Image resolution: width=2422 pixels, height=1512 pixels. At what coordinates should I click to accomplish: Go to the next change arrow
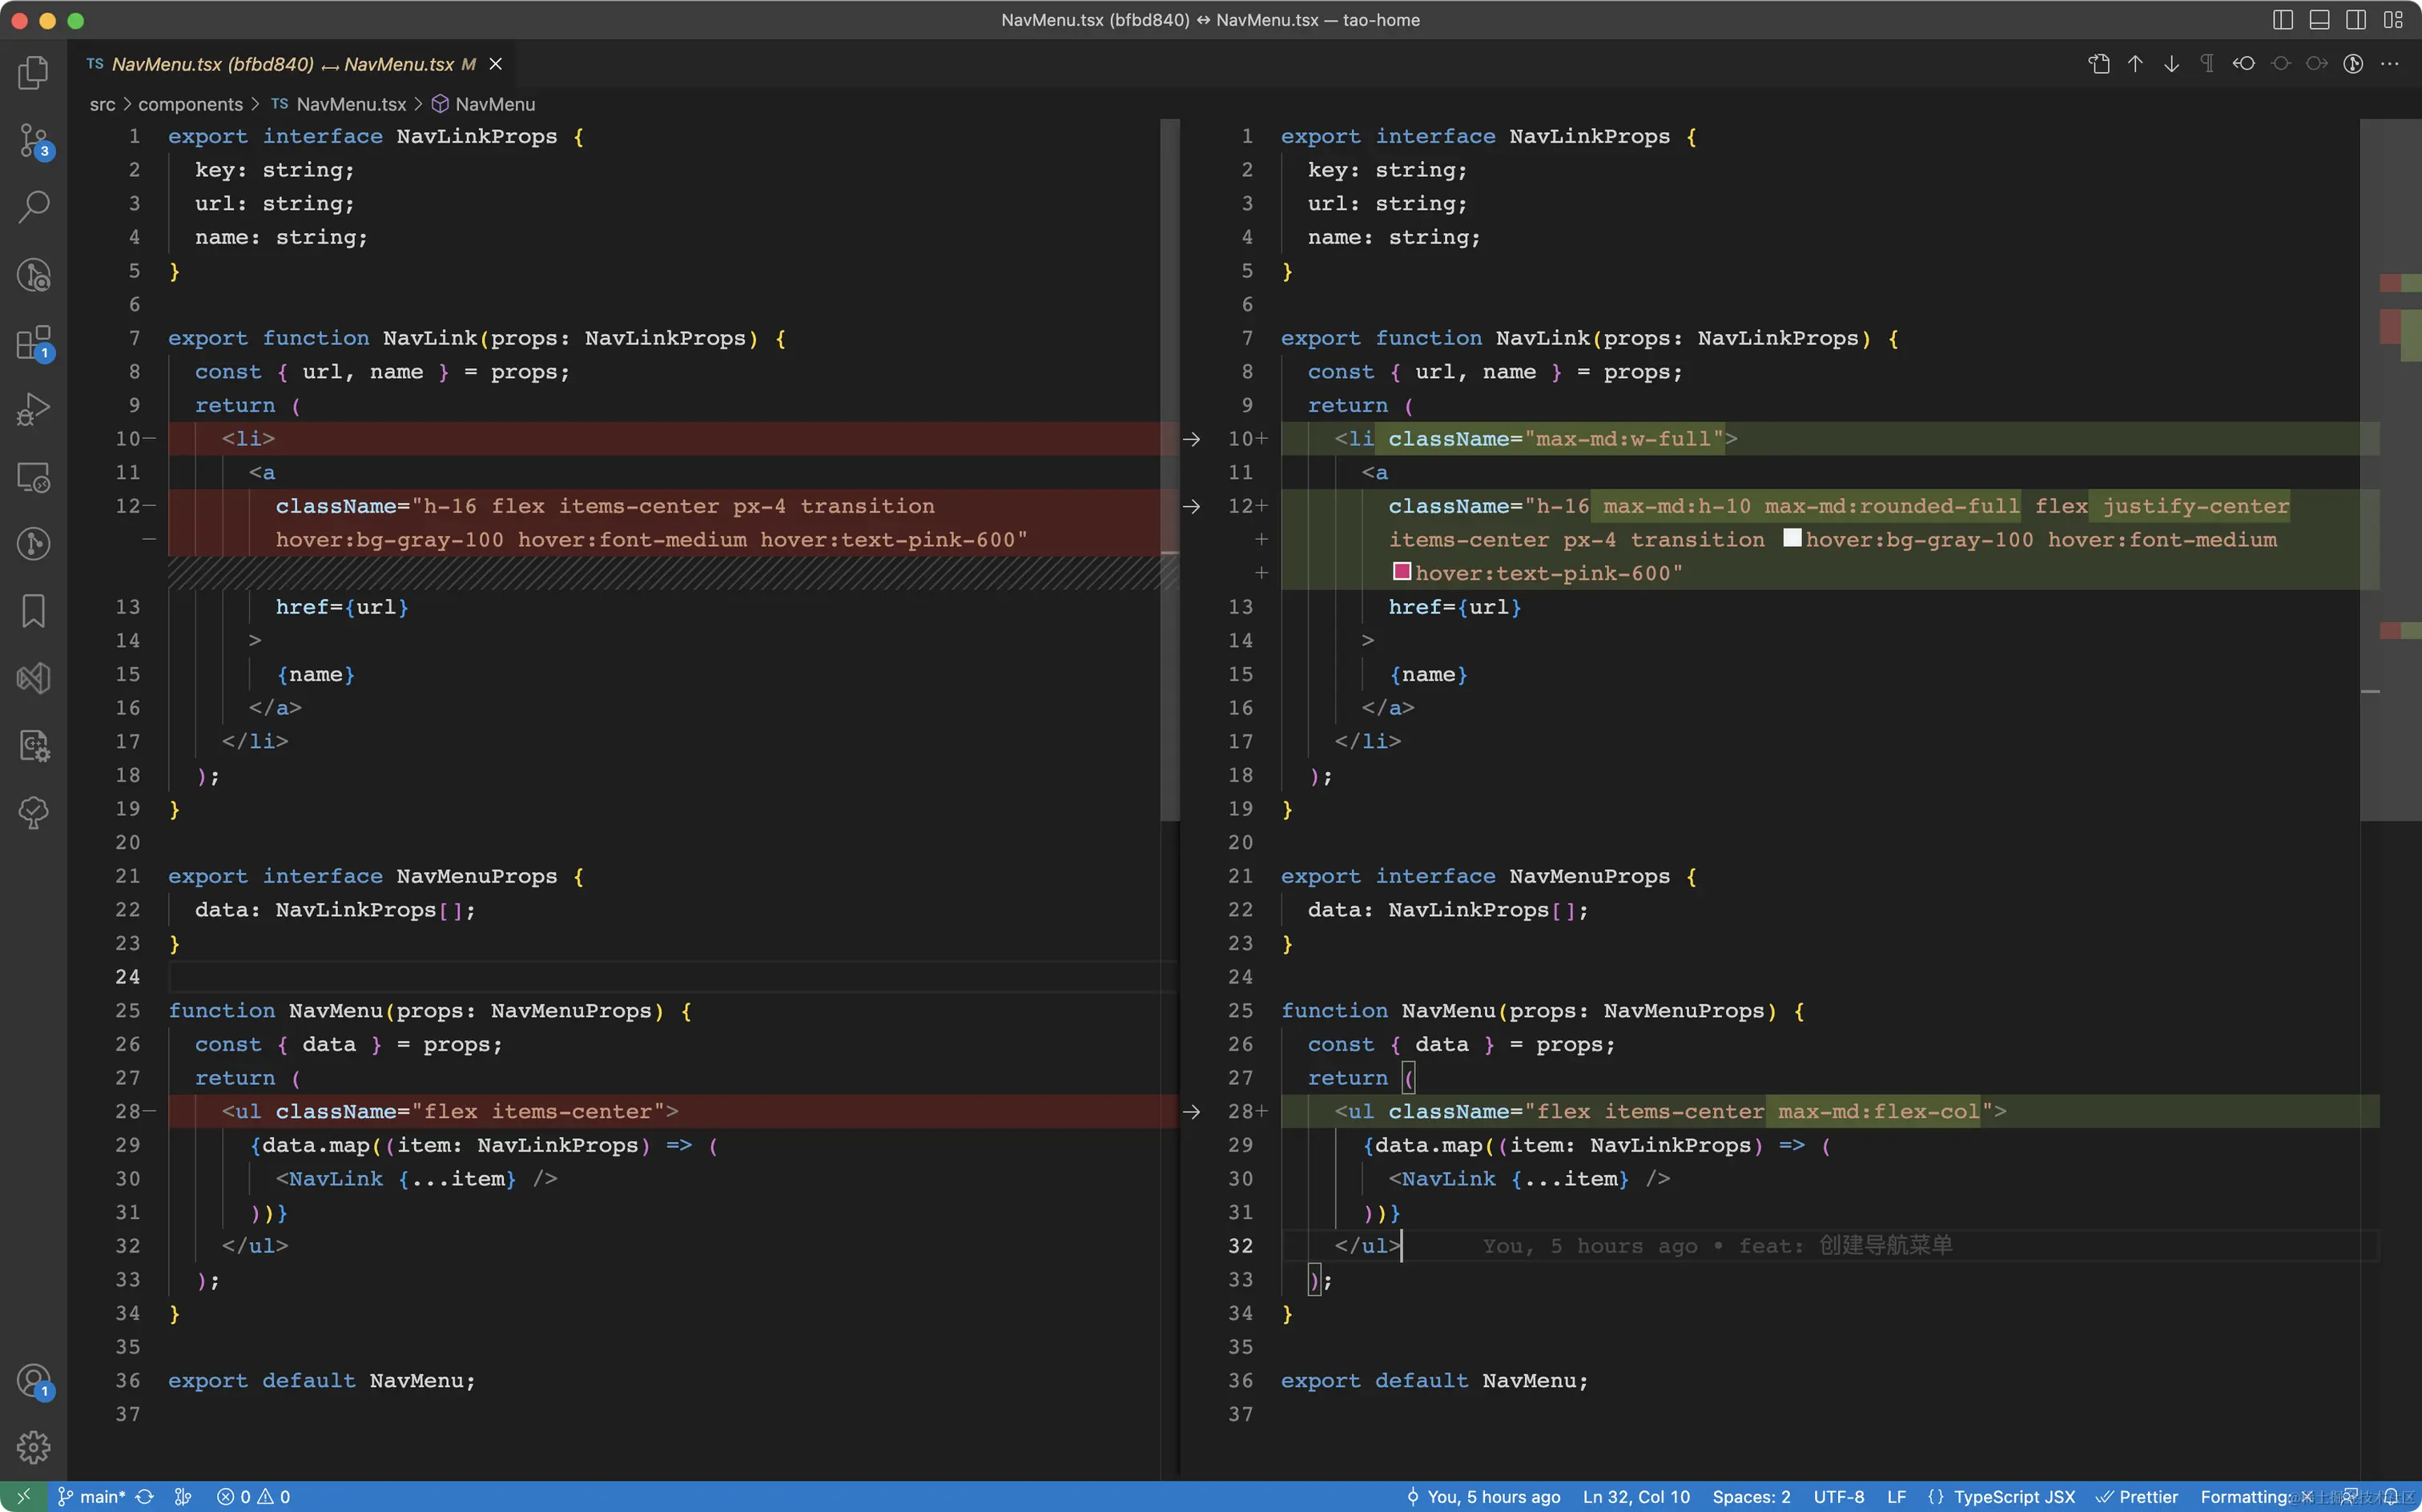pyautogui.click(x=2171, y=64)
